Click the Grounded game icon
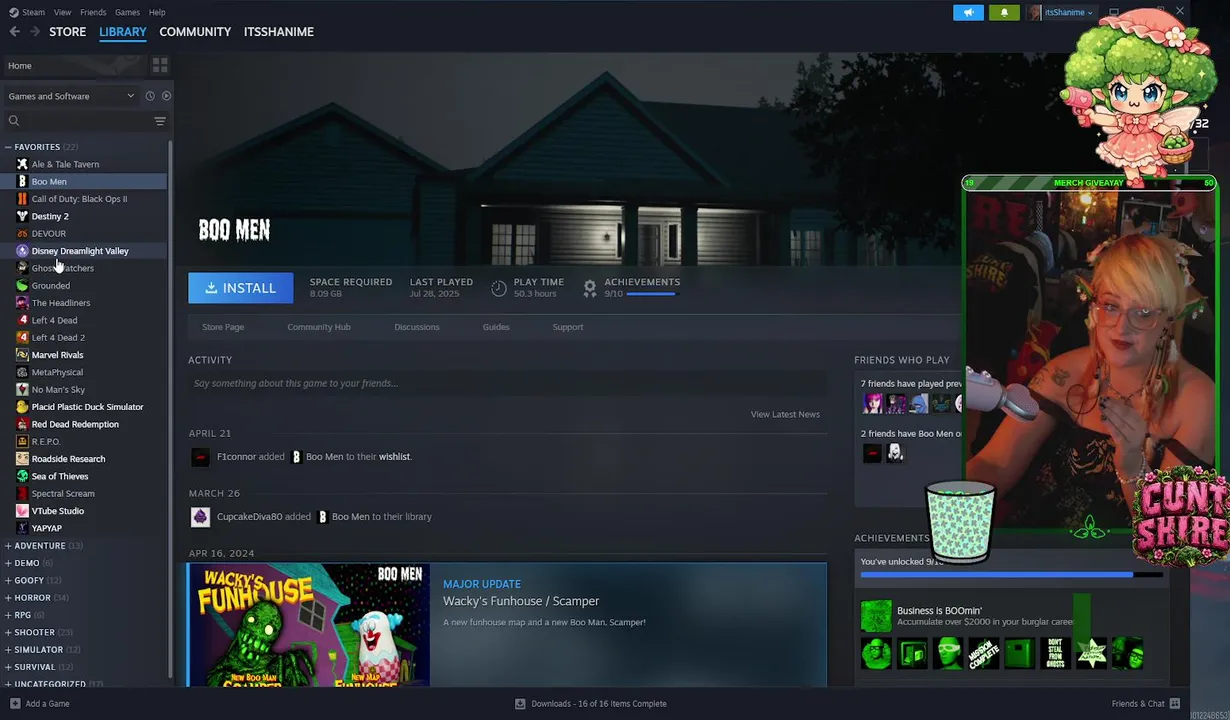 click(x=22, y=285)
